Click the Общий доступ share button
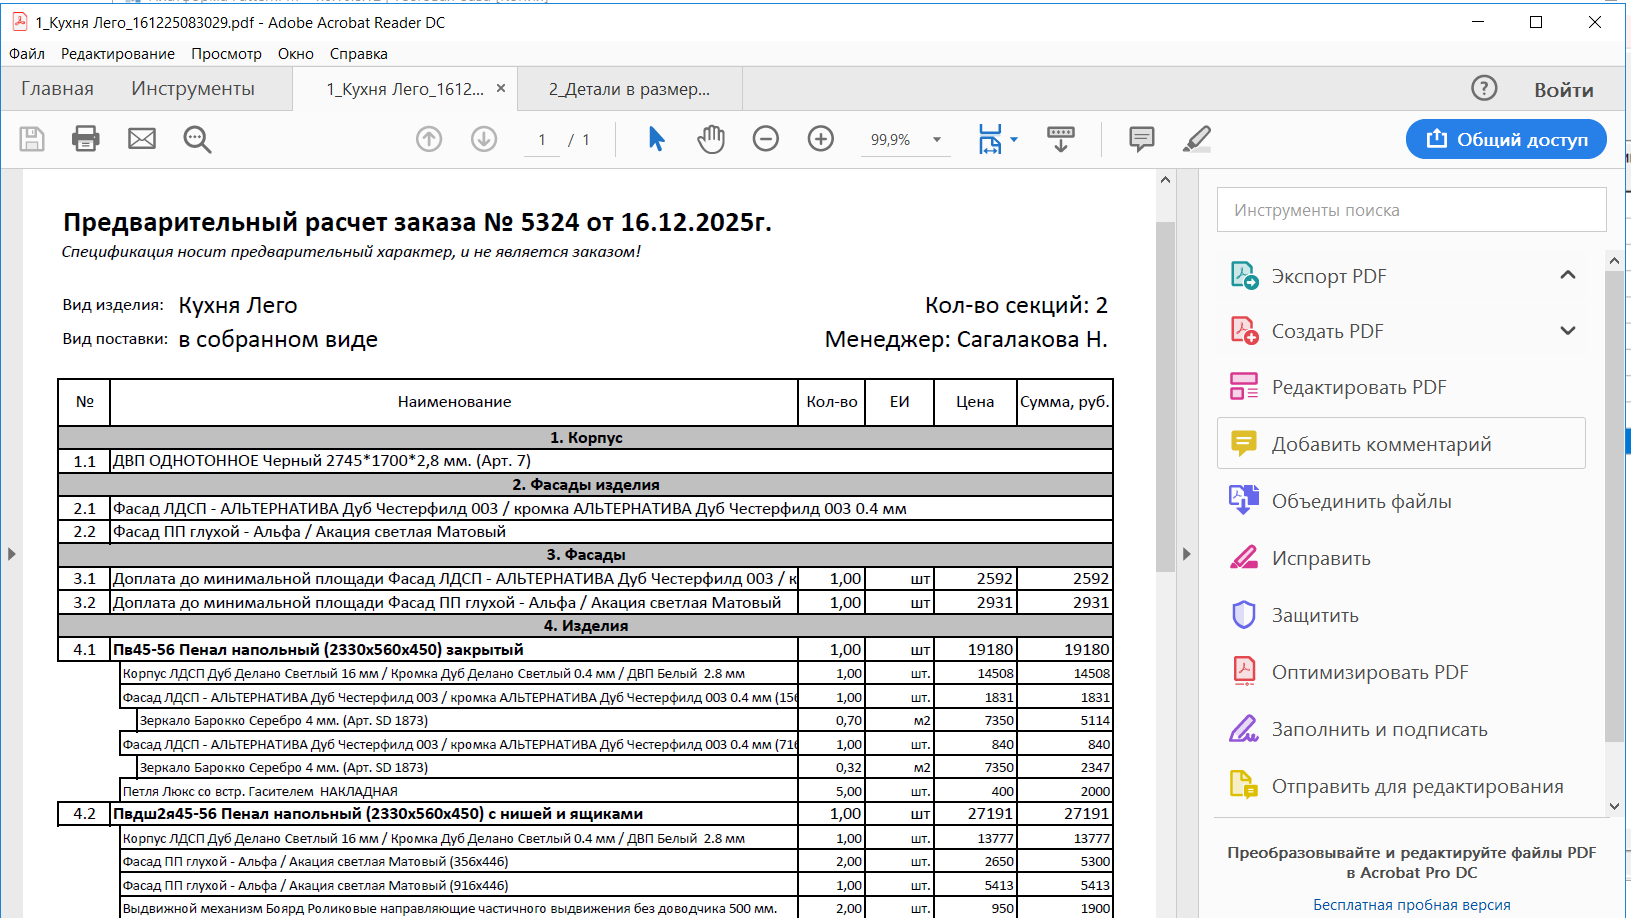Viewport: 1631px width, 918px height. pyautogui.click(x=1506, y=139)
